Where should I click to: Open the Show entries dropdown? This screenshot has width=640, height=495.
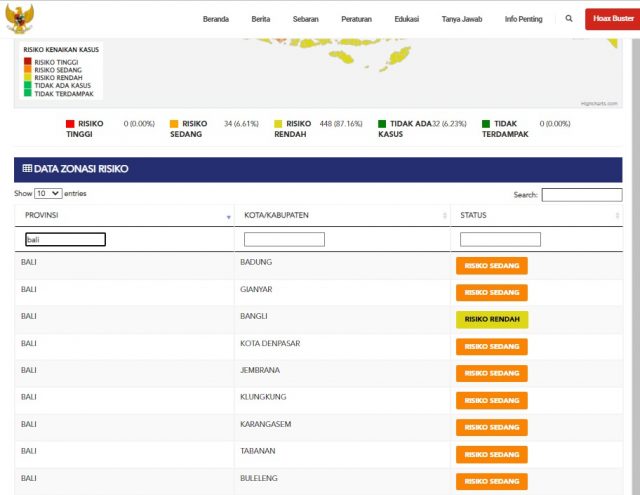48,193
